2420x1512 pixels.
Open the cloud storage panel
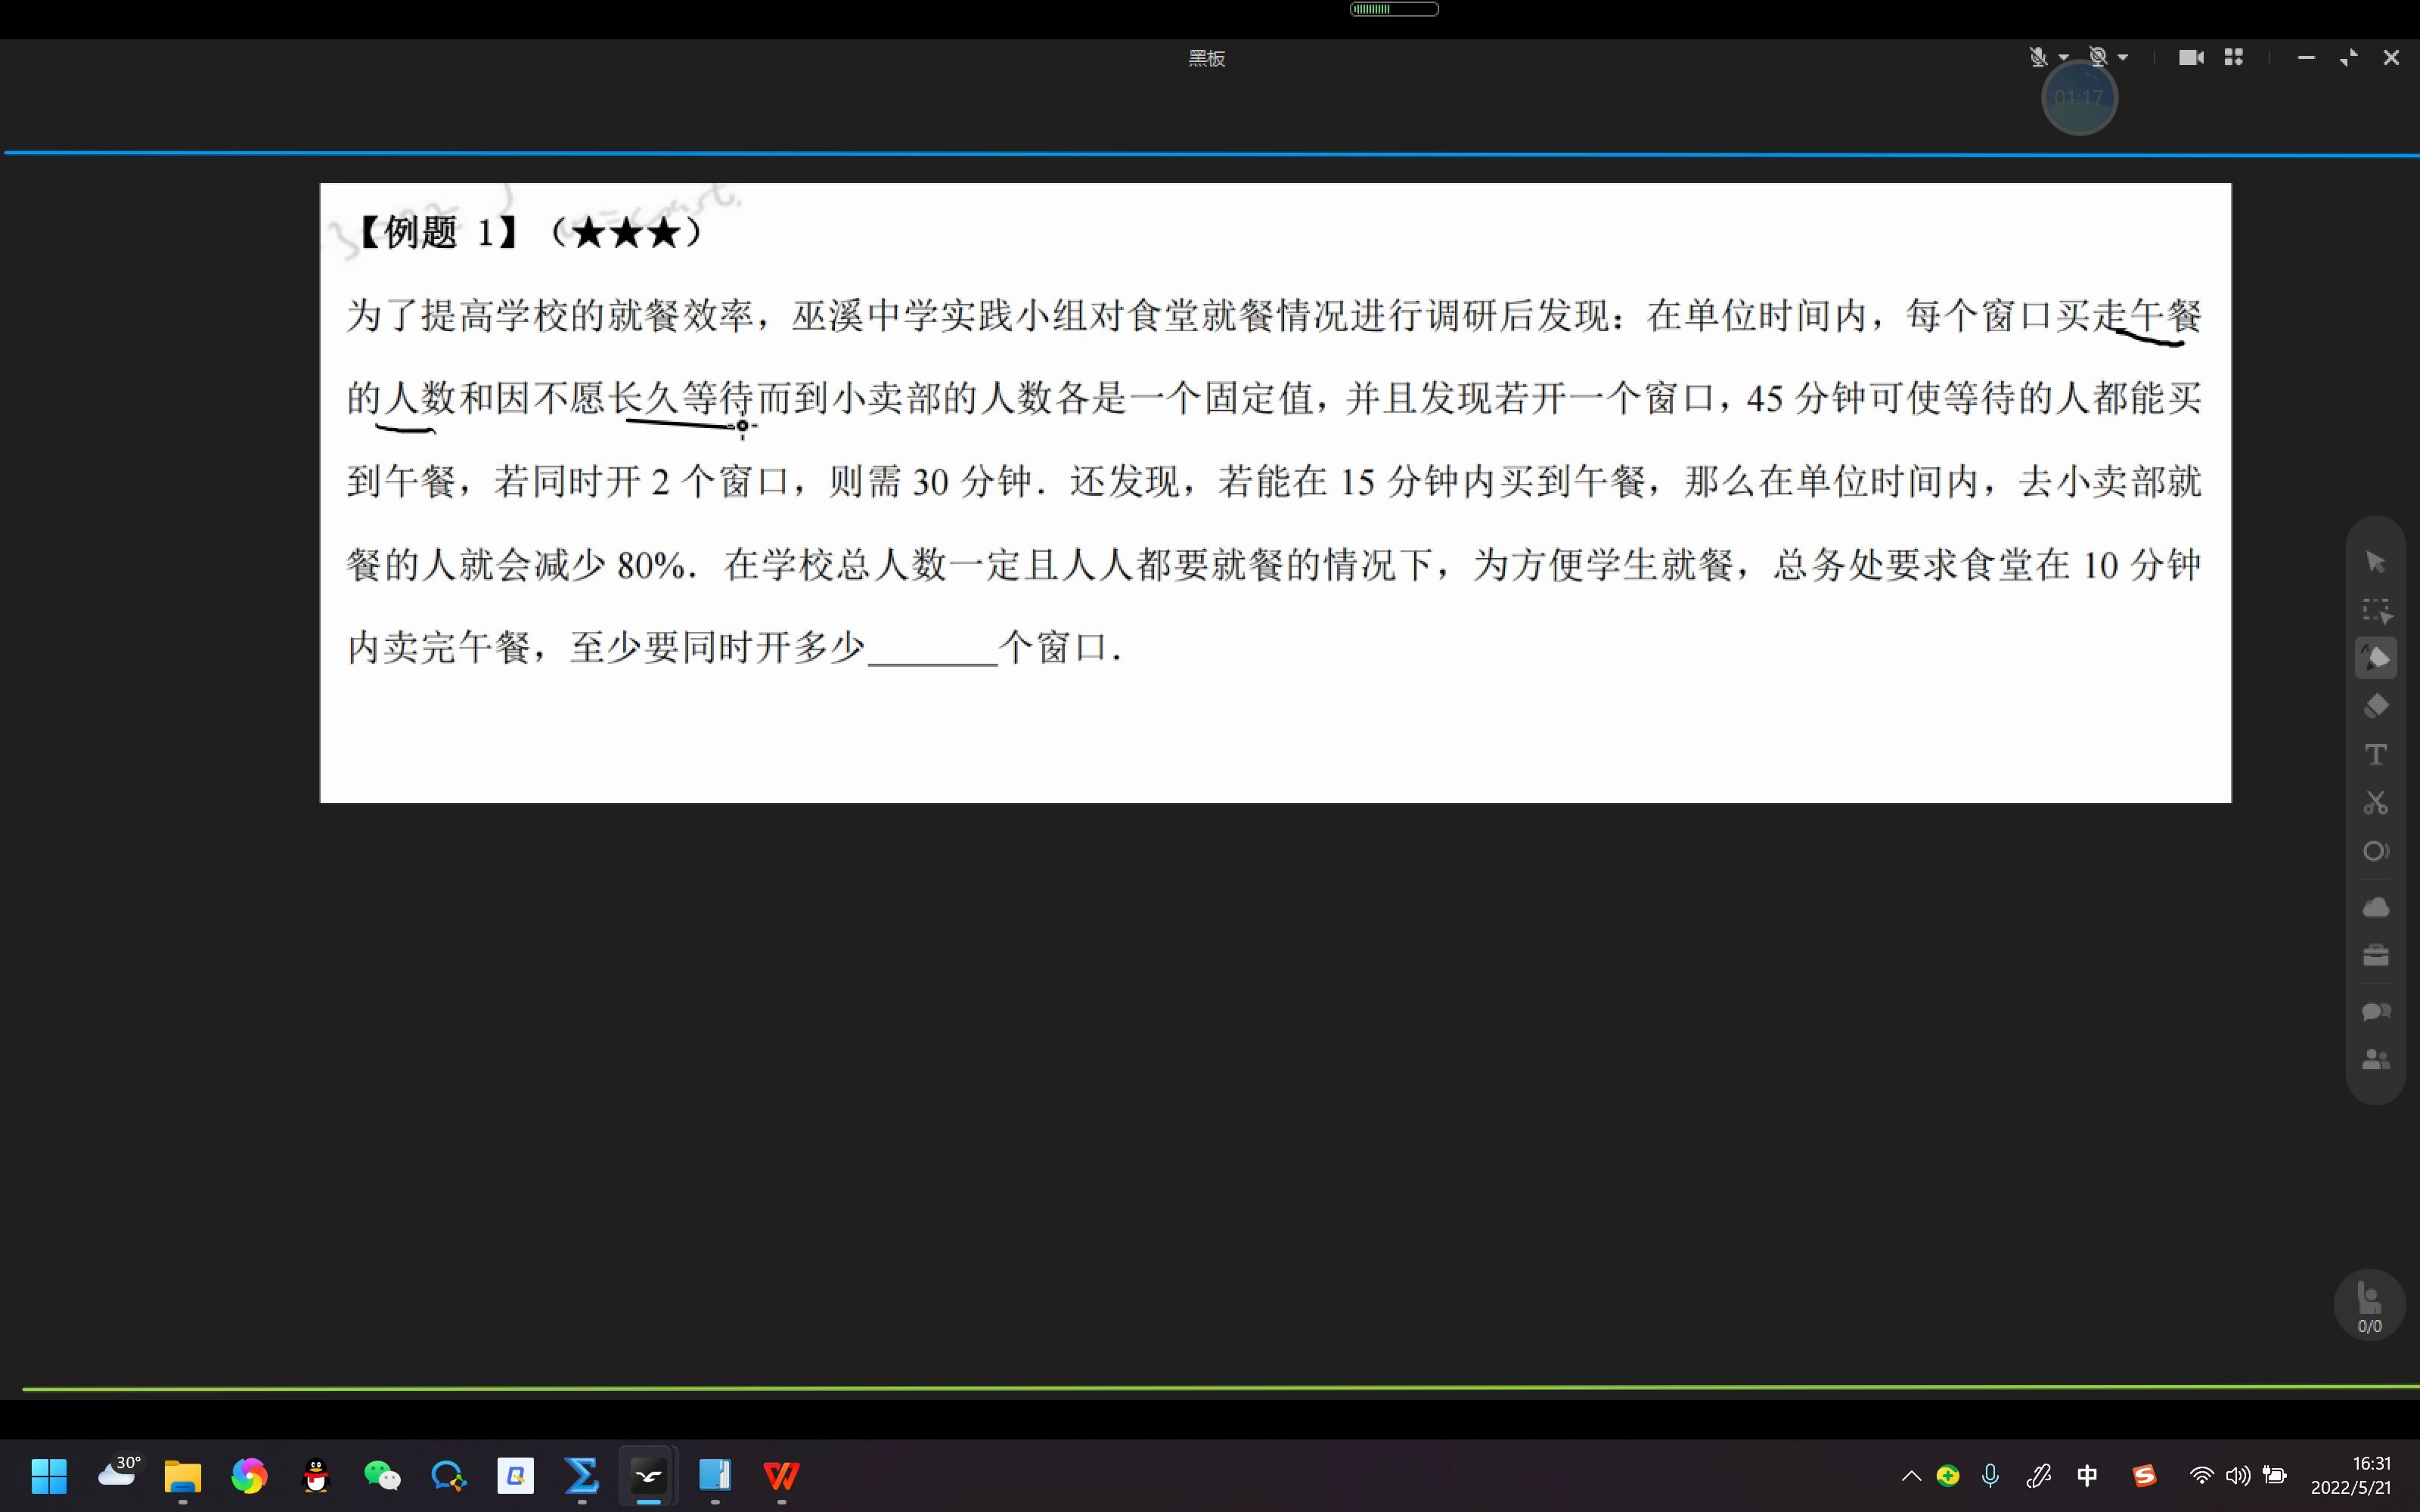2376,906
